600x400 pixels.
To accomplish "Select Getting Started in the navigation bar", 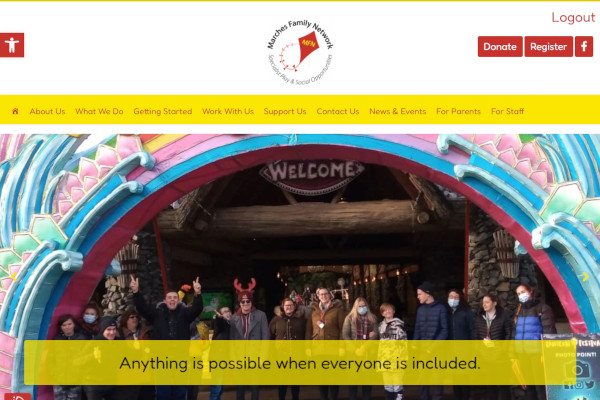I will [163, 111].
